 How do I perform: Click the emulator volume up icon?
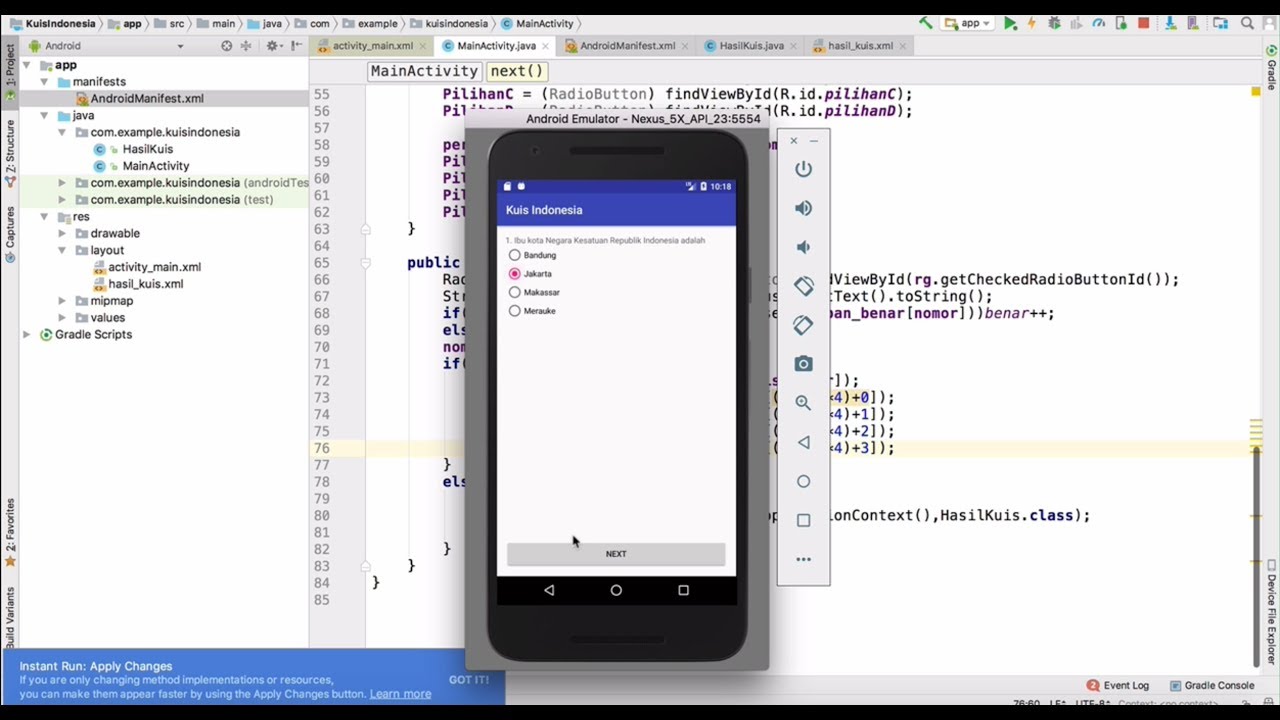(x=803, y=208)
